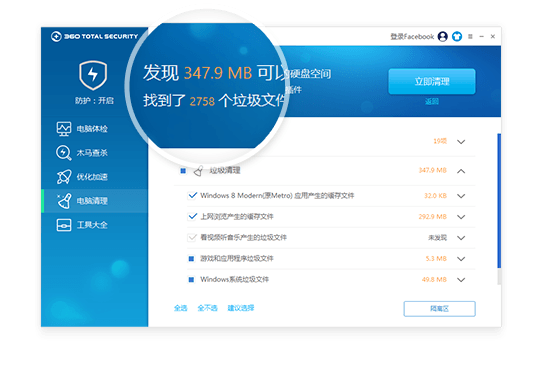
Task: Toggle 游戏和应用程序垃圾文件 checkbox
Action: (x=191, y=259)
